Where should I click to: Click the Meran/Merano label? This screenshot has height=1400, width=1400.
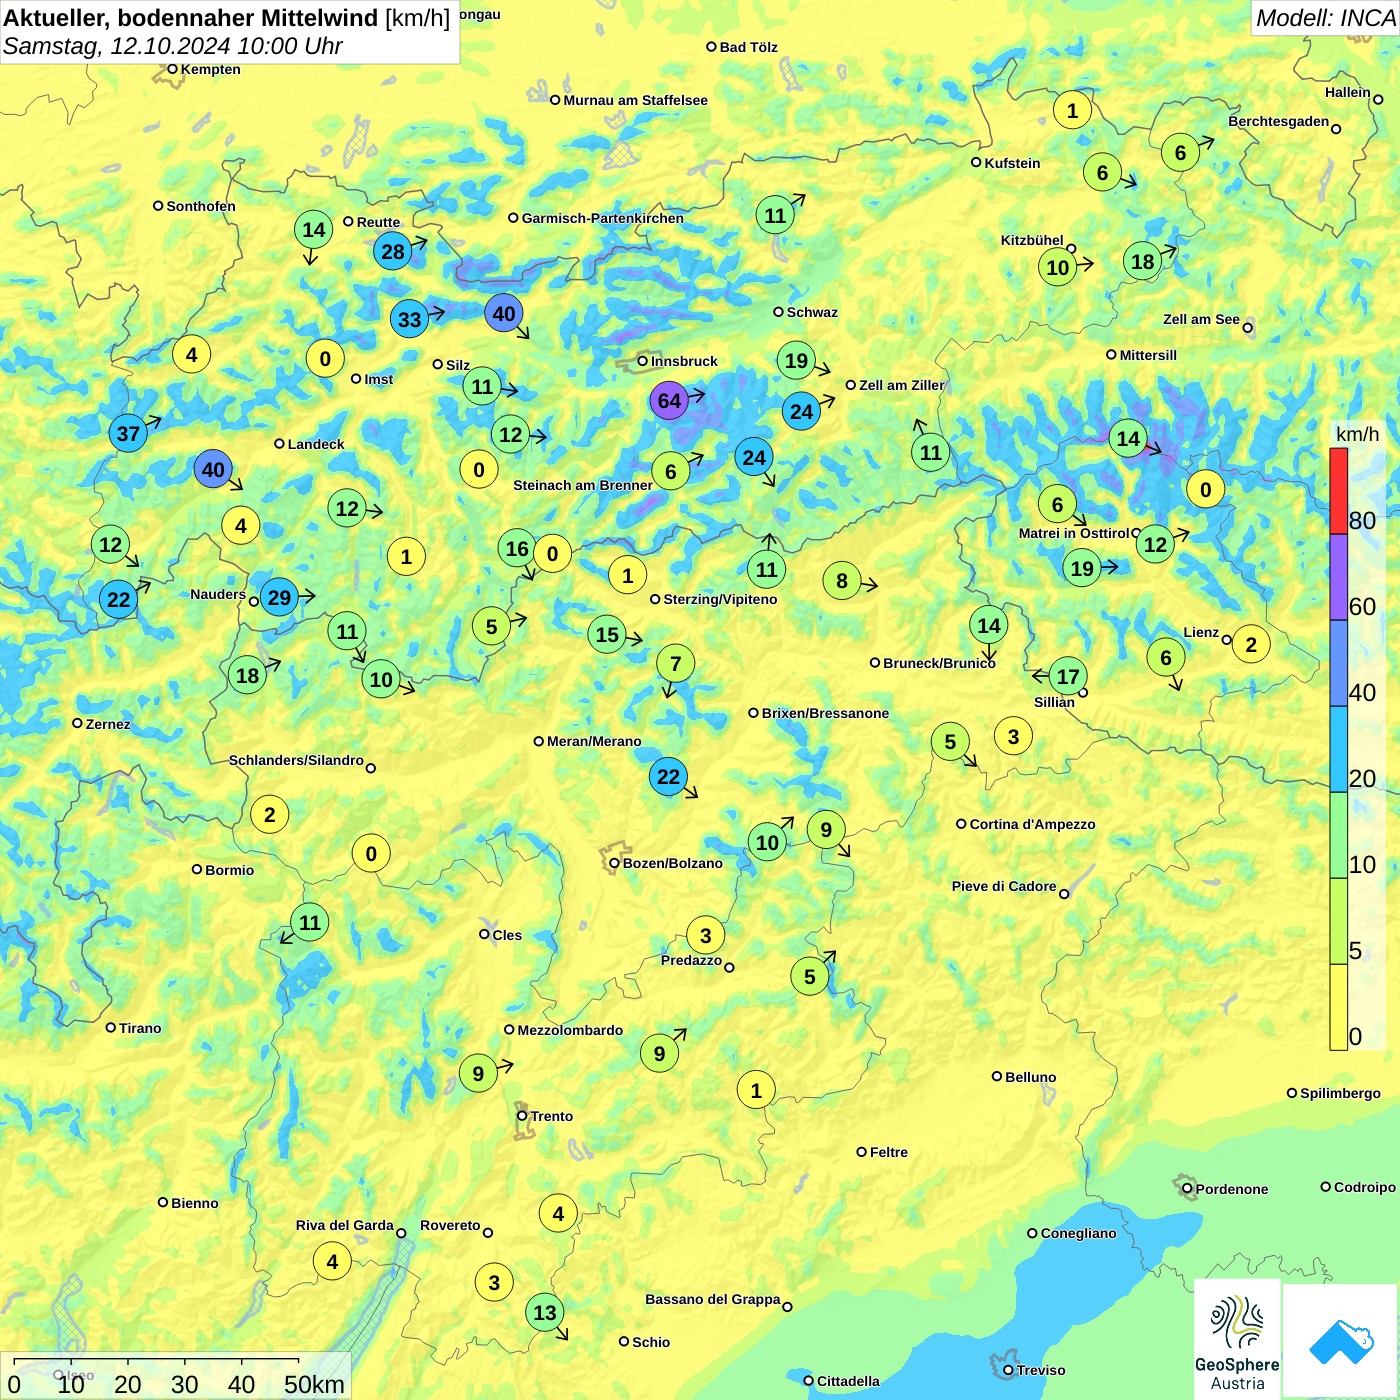[x=594, y=741]
